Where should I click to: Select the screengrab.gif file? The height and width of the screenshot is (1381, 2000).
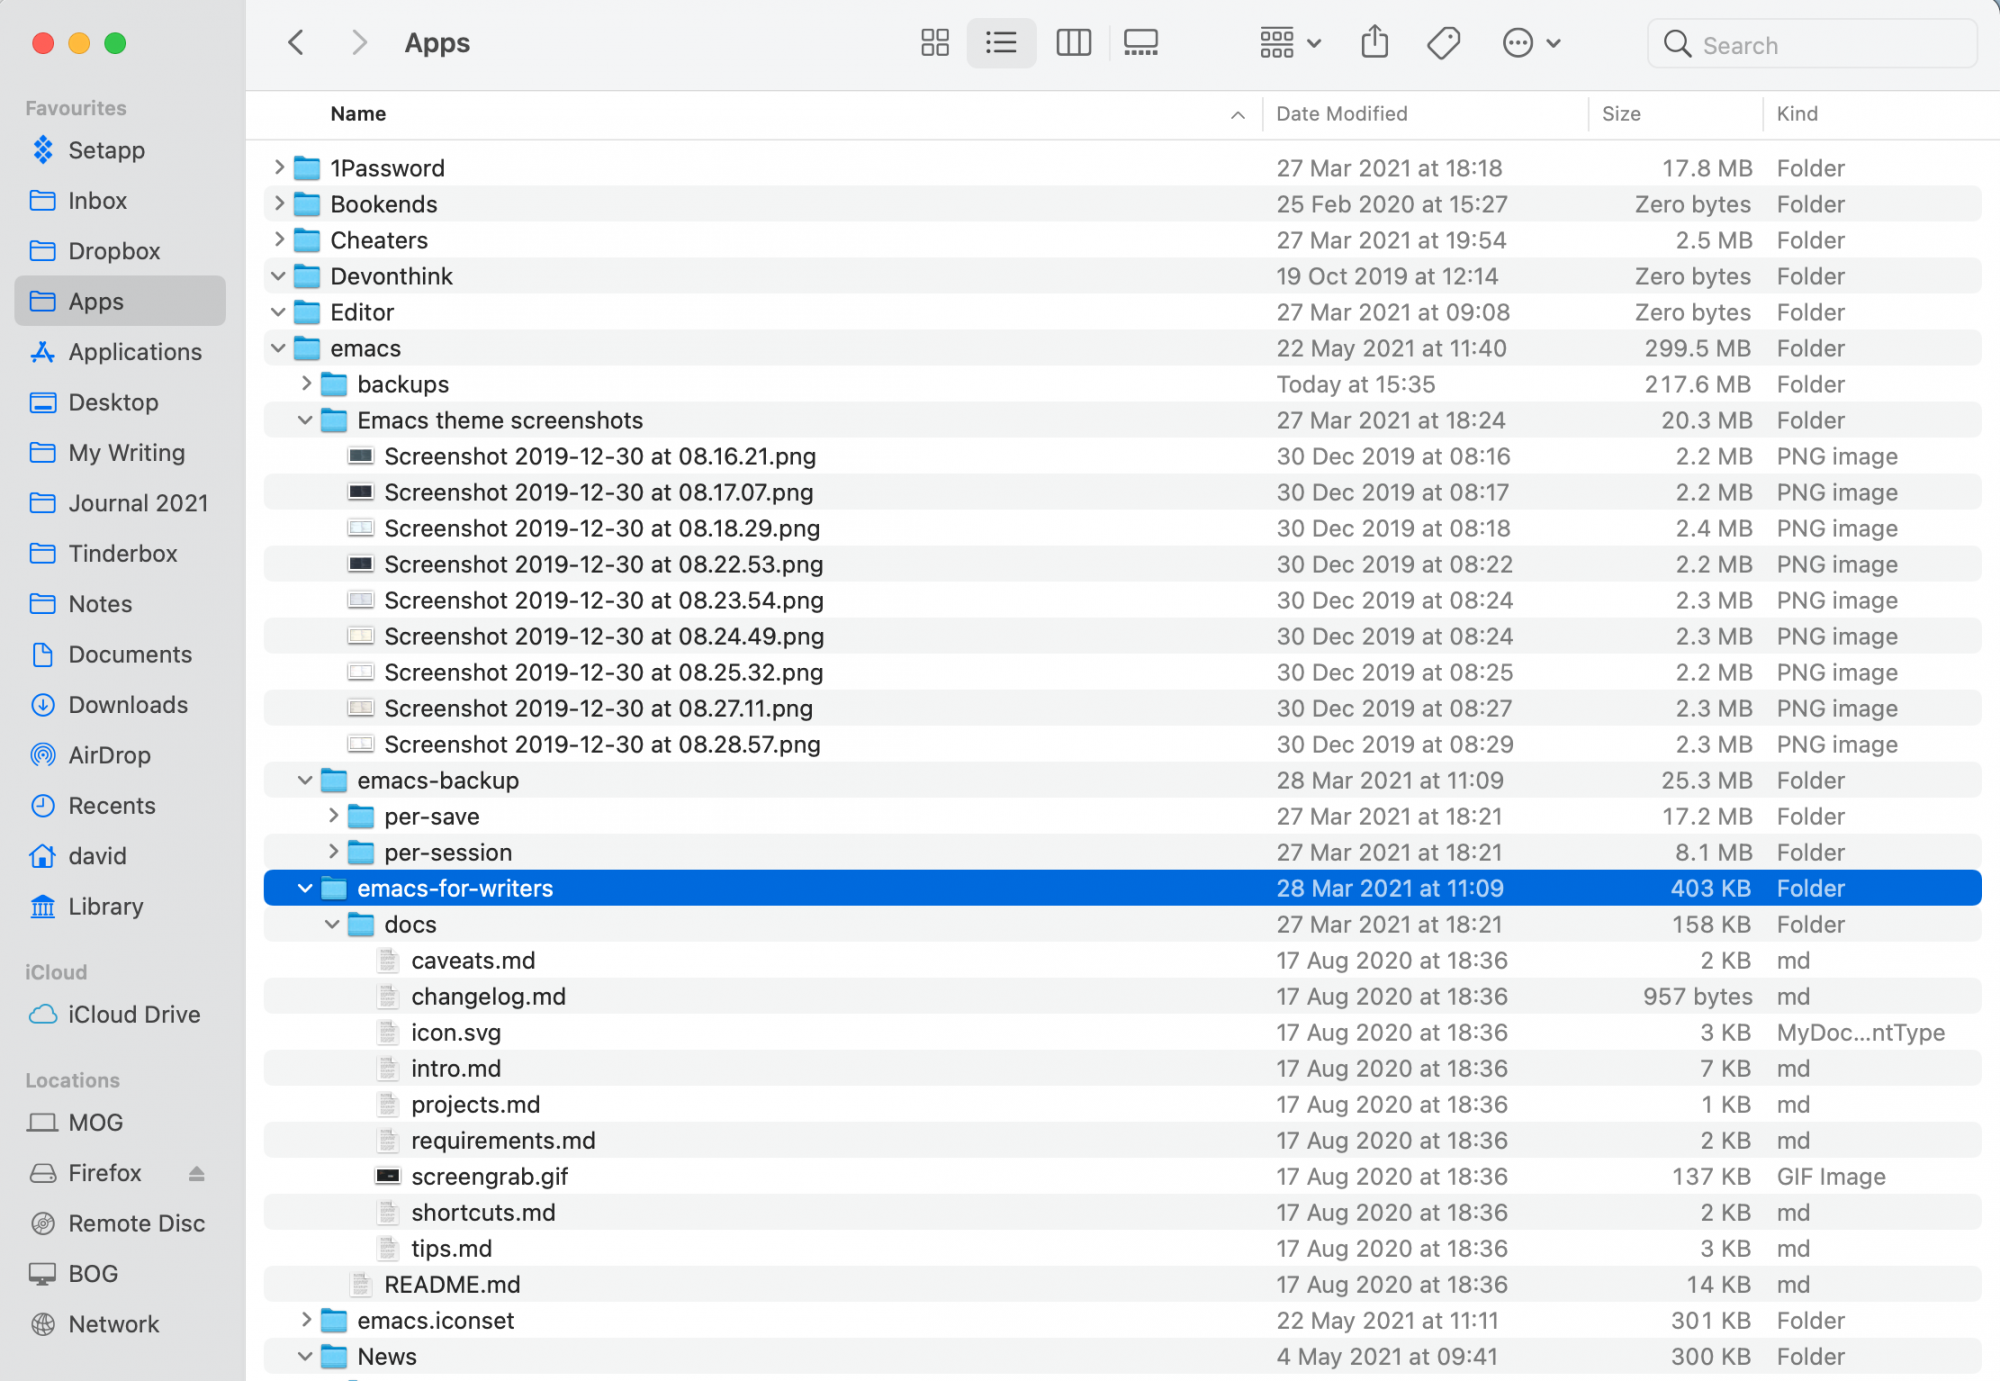1122,1176
